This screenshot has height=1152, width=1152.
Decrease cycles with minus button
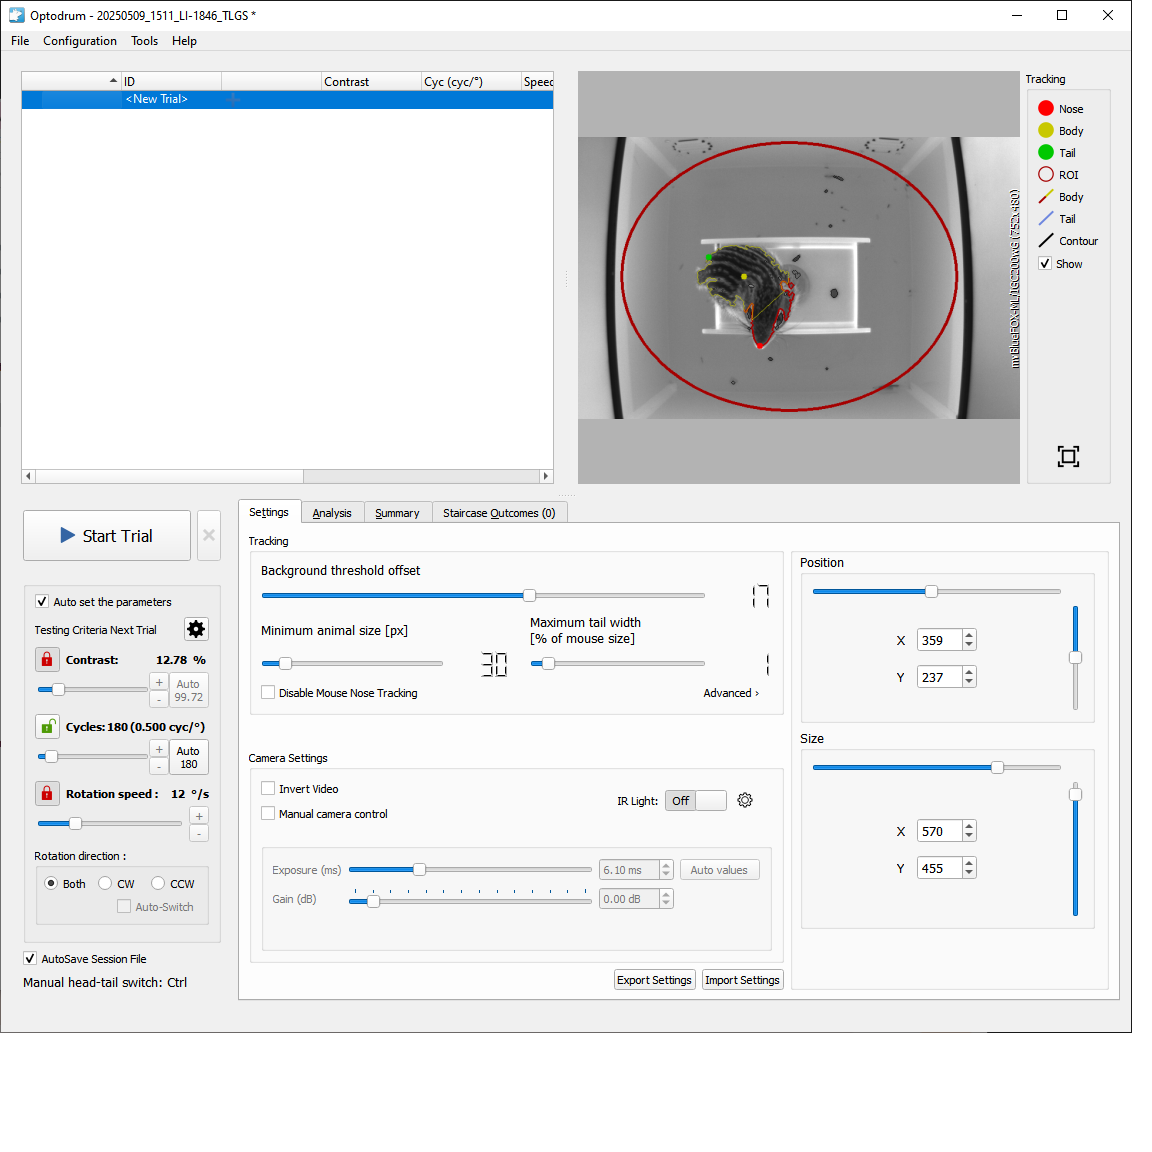(159, 766)
